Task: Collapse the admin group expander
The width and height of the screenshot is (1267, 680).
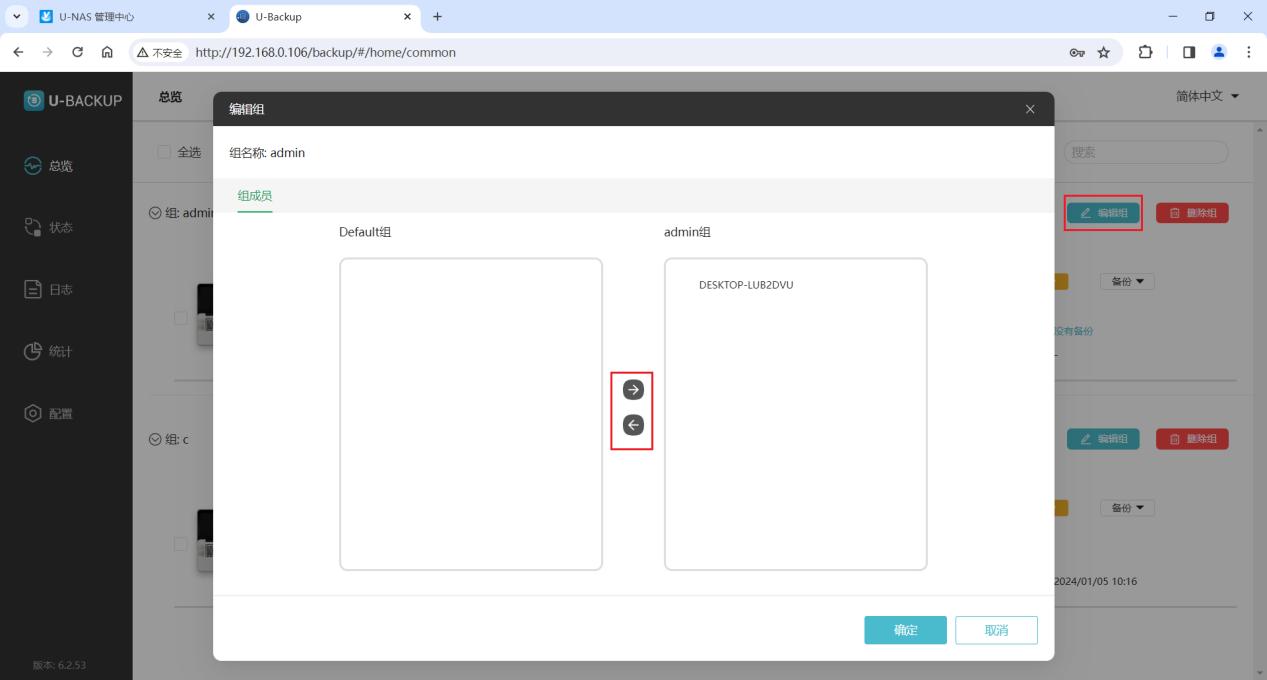Action: [x=155, y=212]
